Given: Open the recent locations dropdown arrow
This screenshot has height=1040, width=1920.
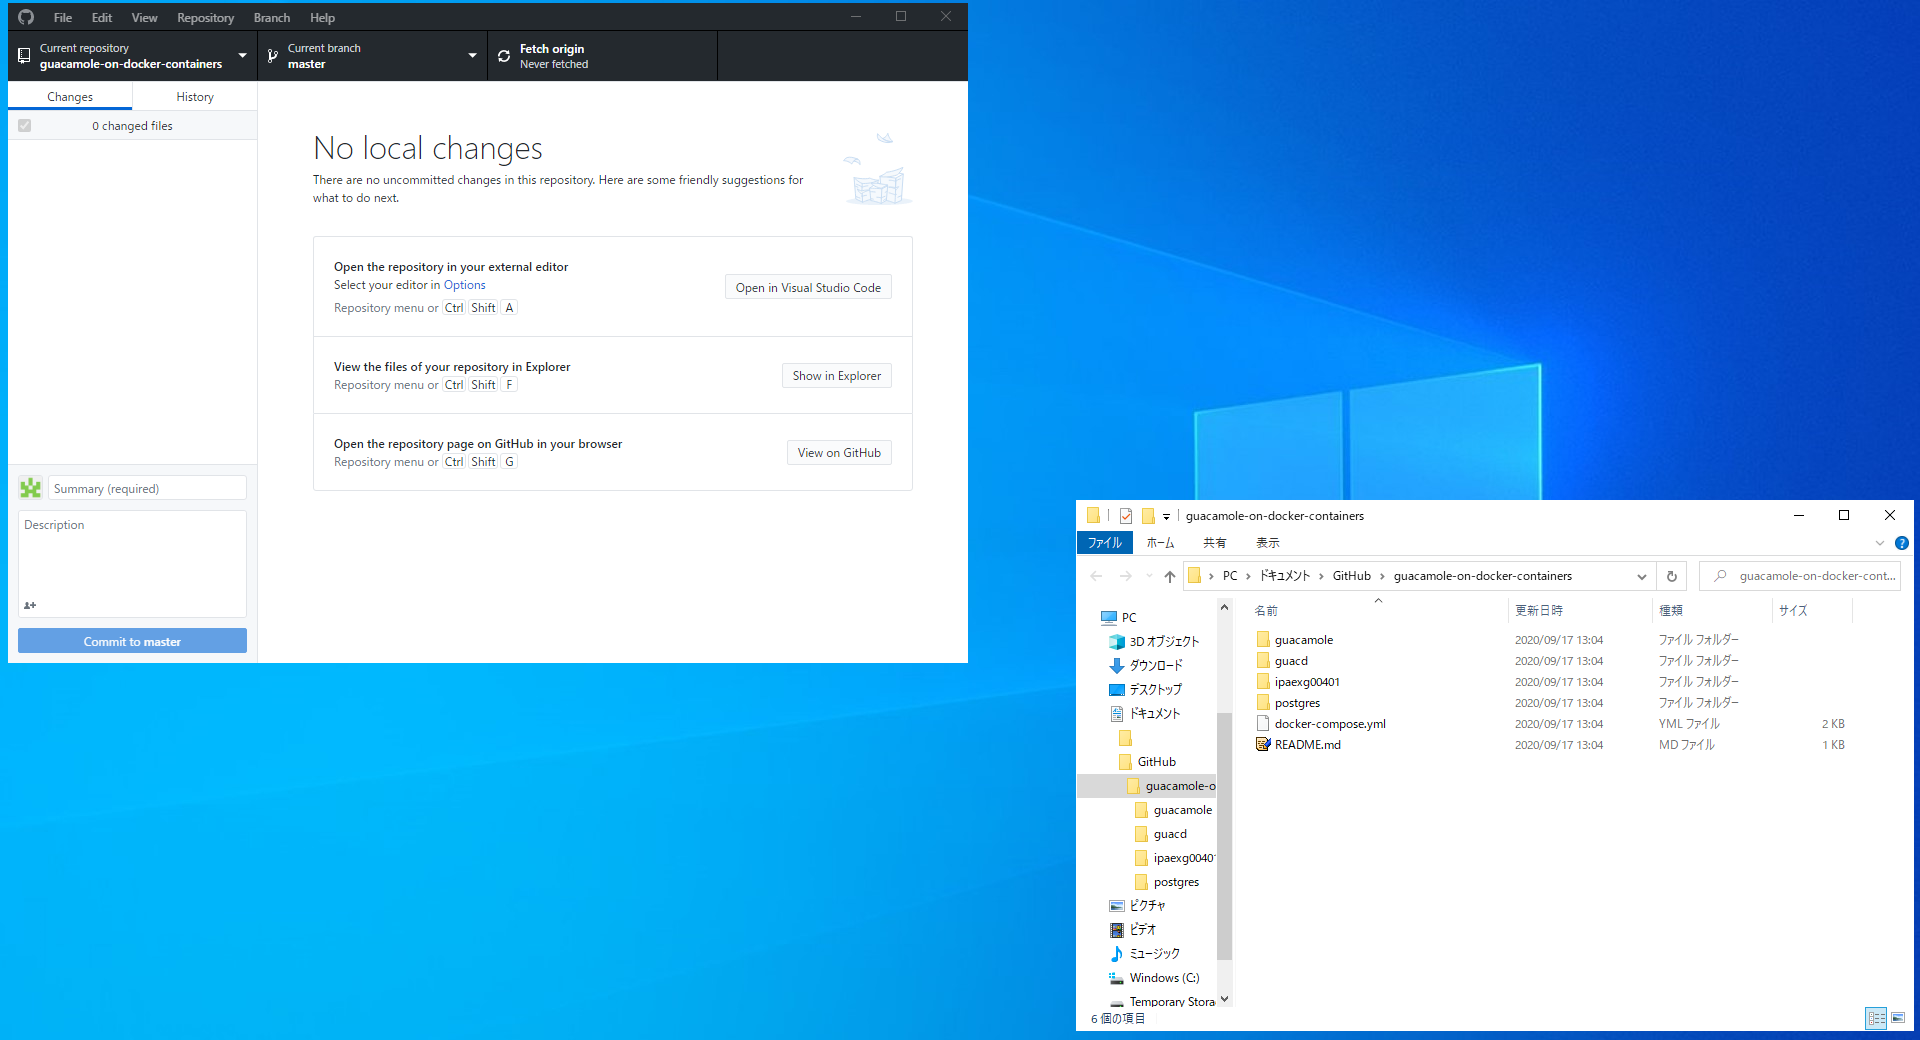Looking at the screenshot, I should [x=1149, y=576].
